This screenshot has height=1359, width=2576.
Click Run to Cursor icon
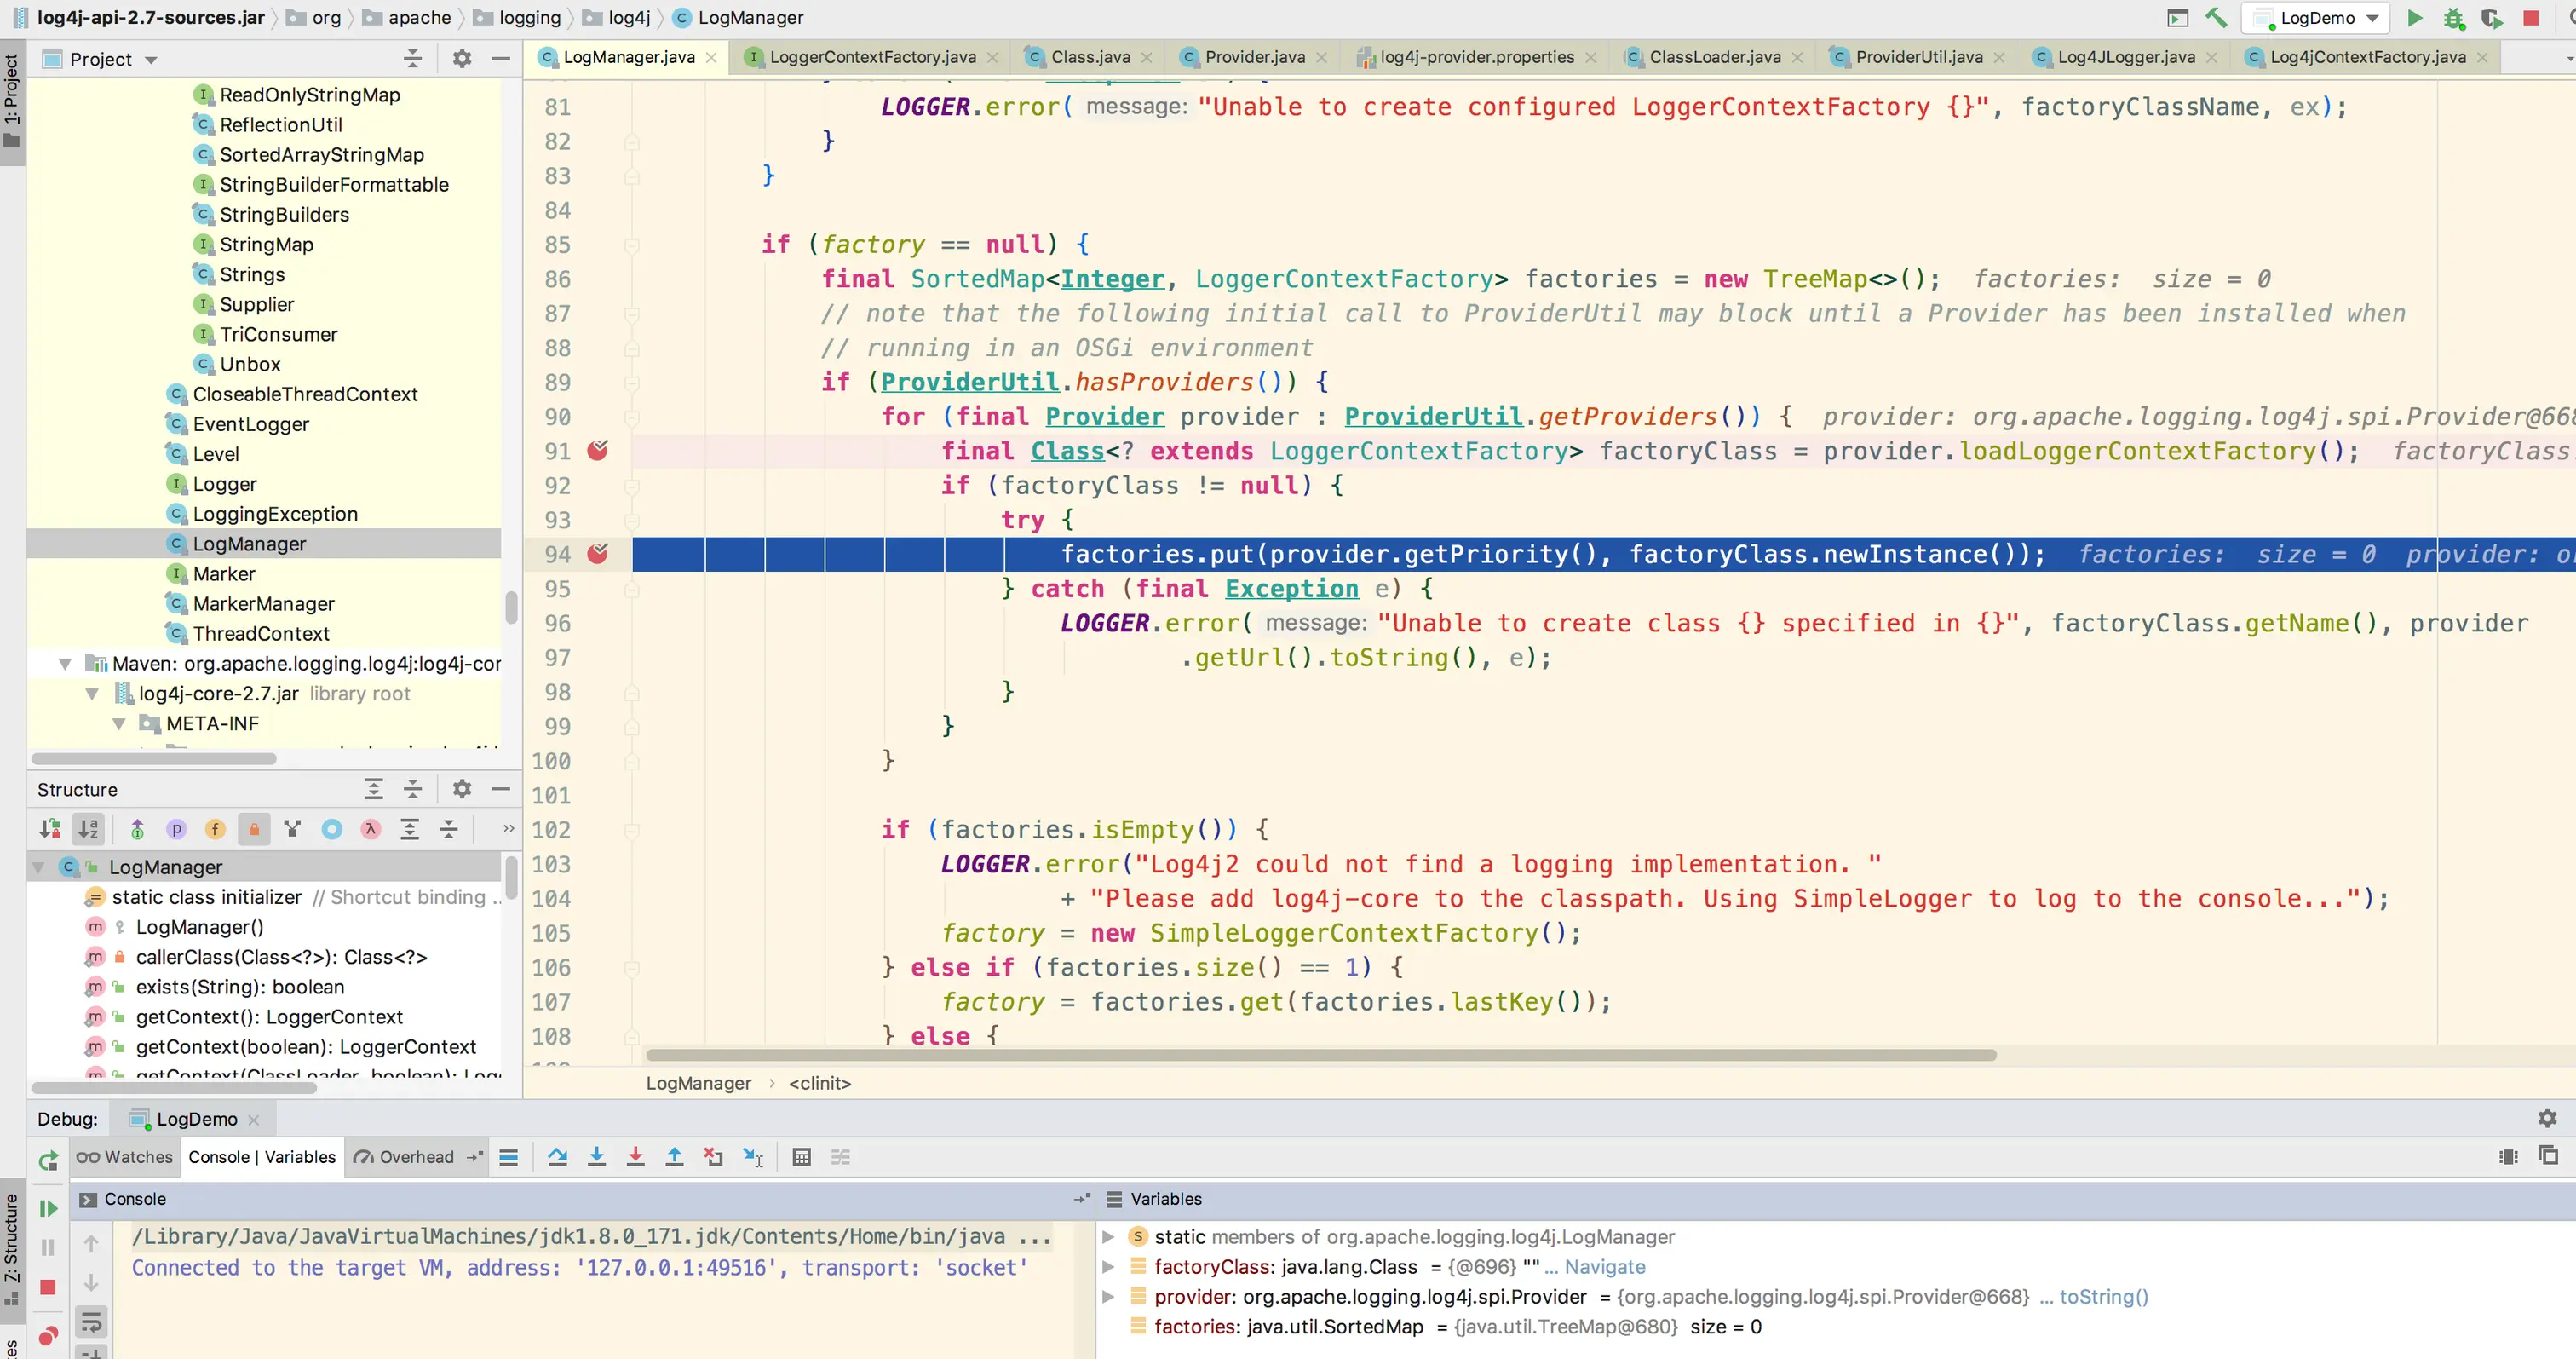coord(753,1157)
